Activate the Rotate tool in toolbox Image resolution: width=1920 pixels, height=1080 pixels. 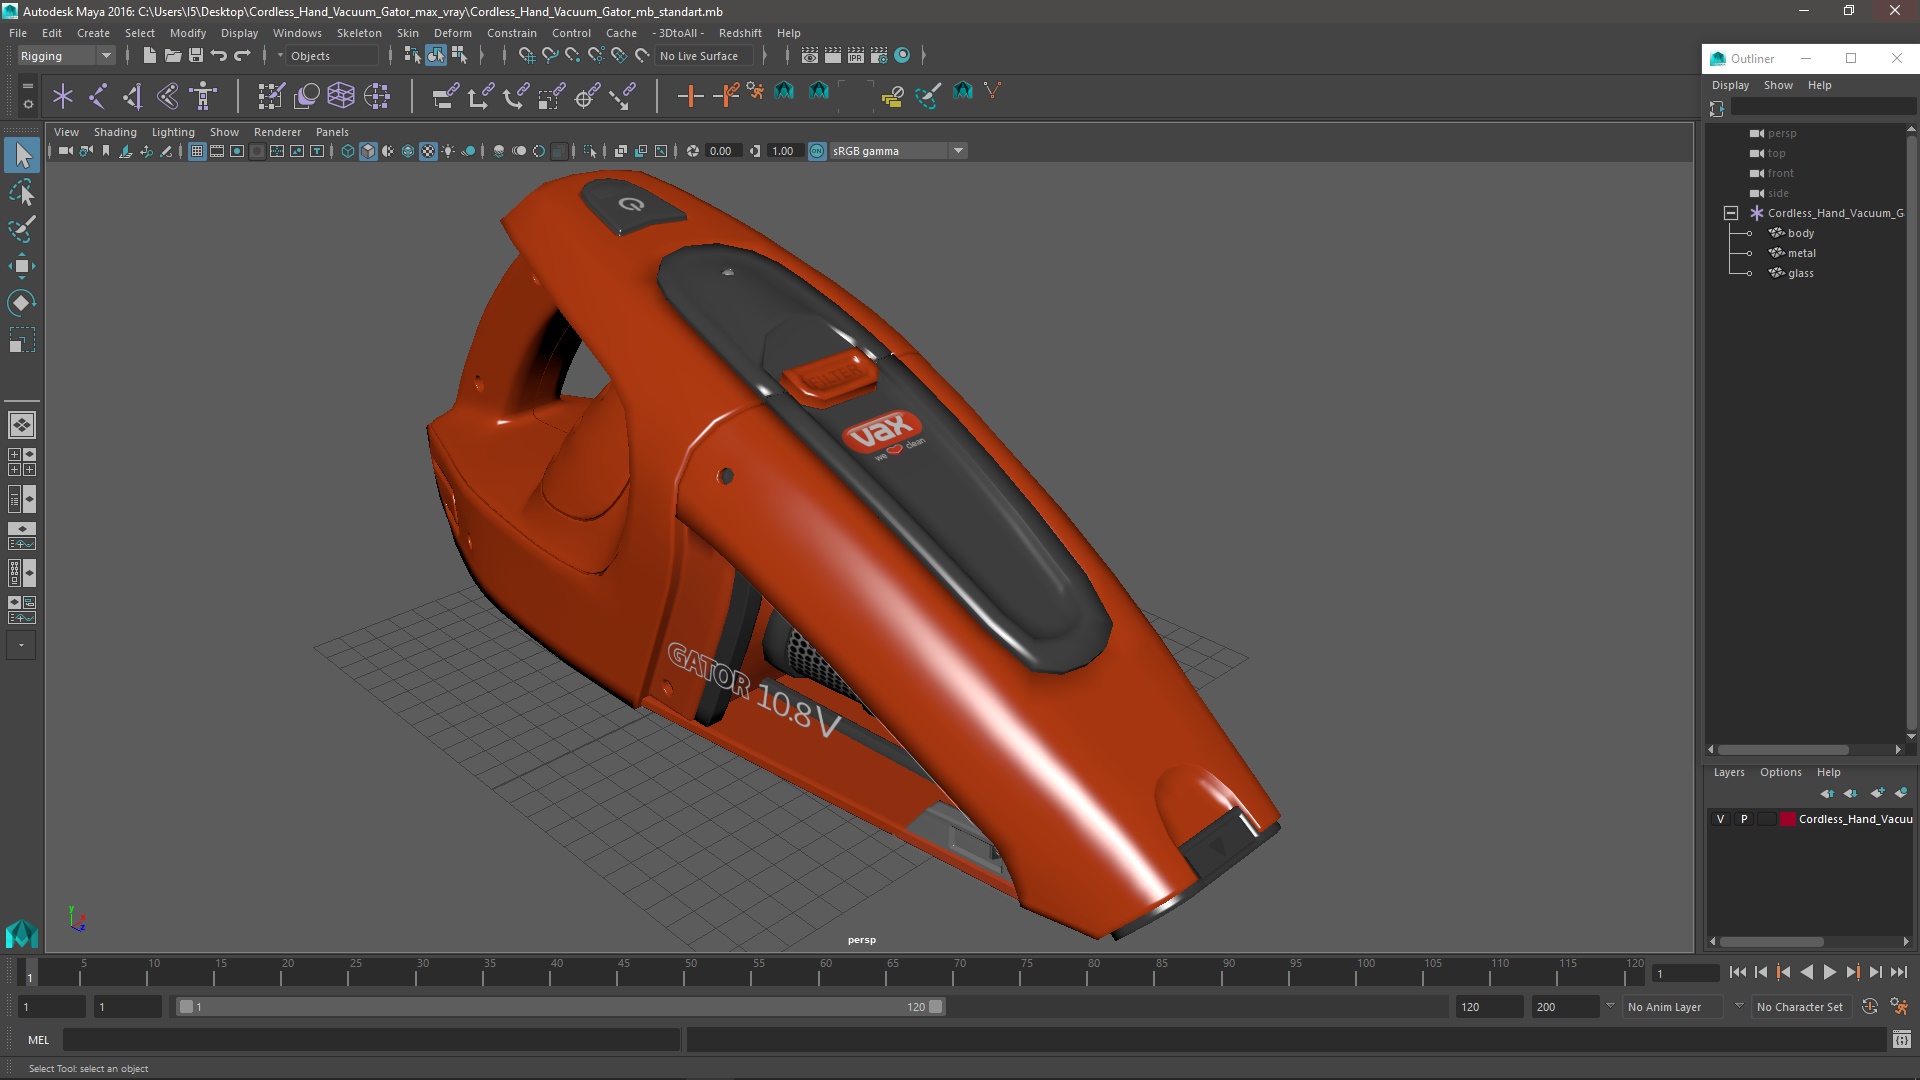coord(22,303)
